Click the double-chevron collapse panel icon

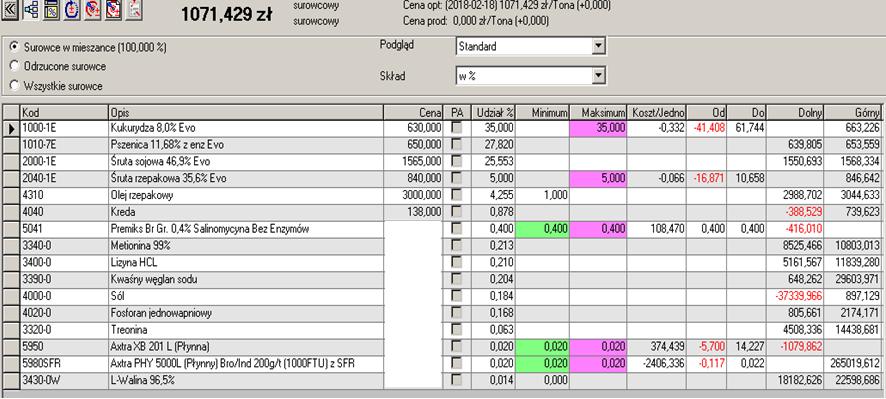[x=10, y=9]
